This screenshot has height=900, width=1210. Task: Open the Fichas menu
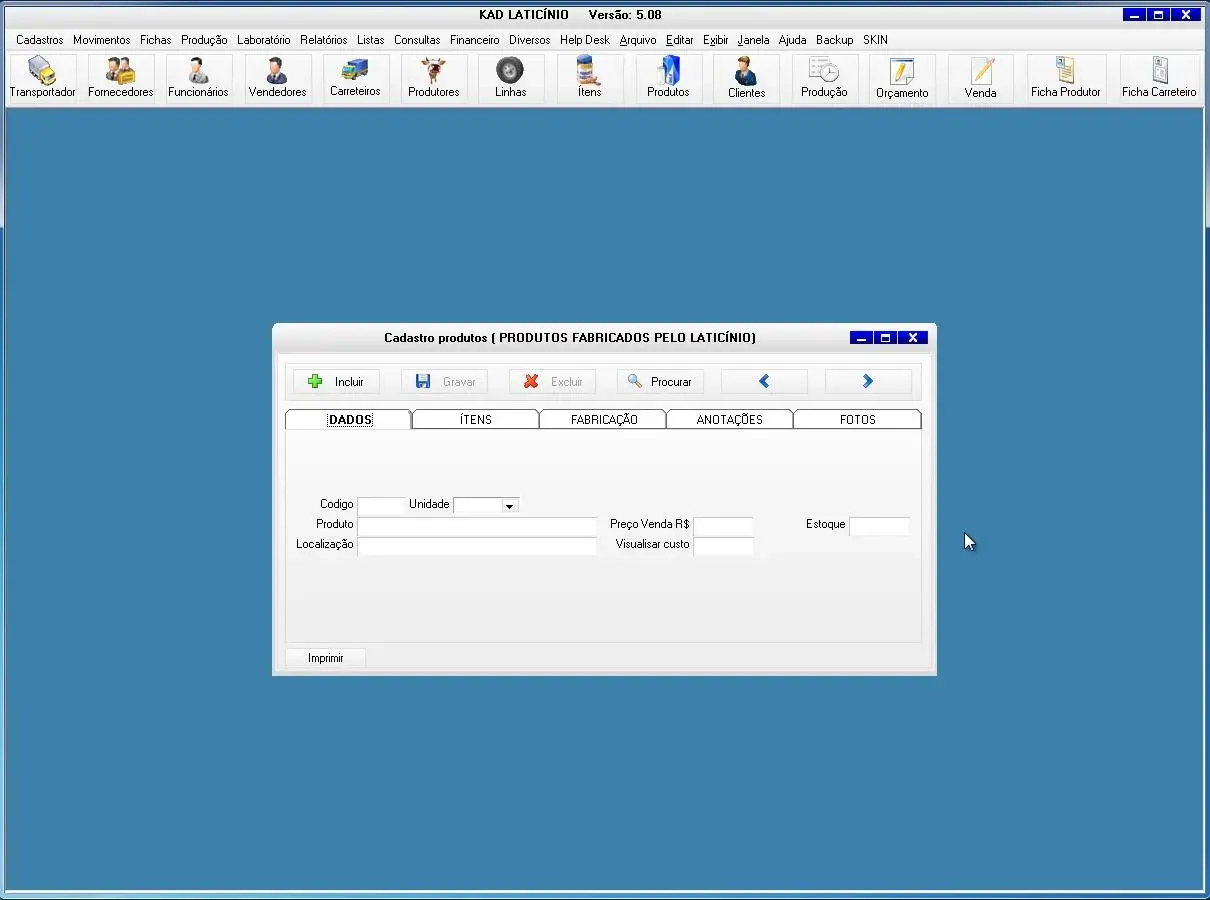(x=156, y=40)
